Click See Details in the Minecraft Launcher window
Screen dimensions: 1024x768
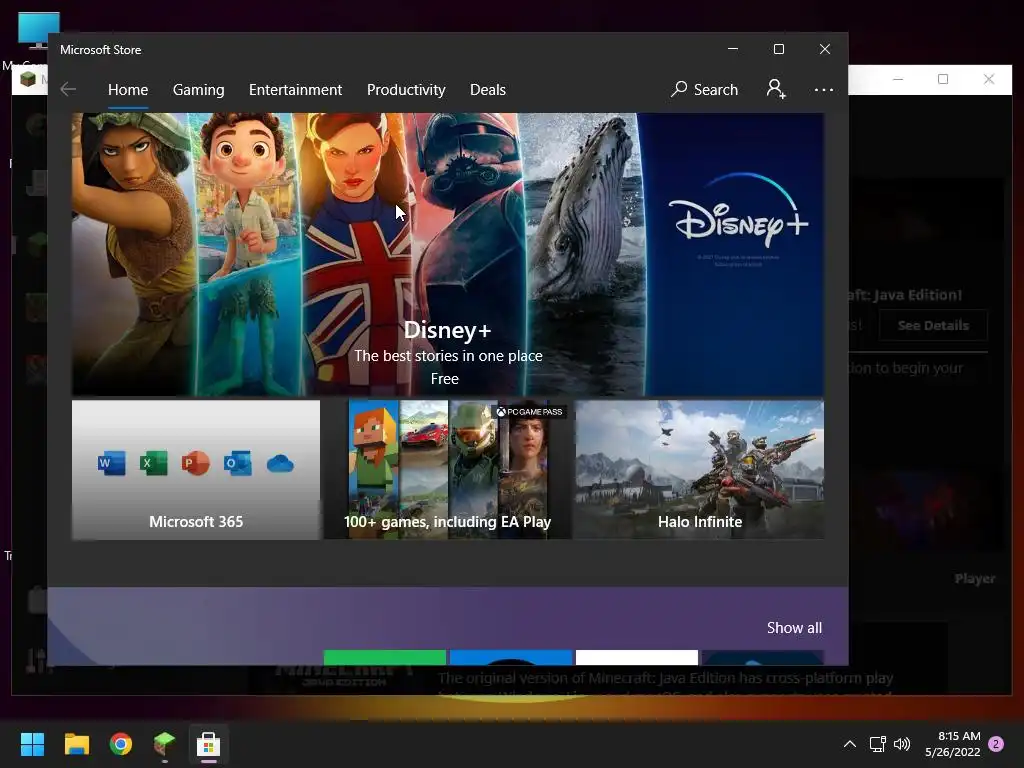[933, 325]
